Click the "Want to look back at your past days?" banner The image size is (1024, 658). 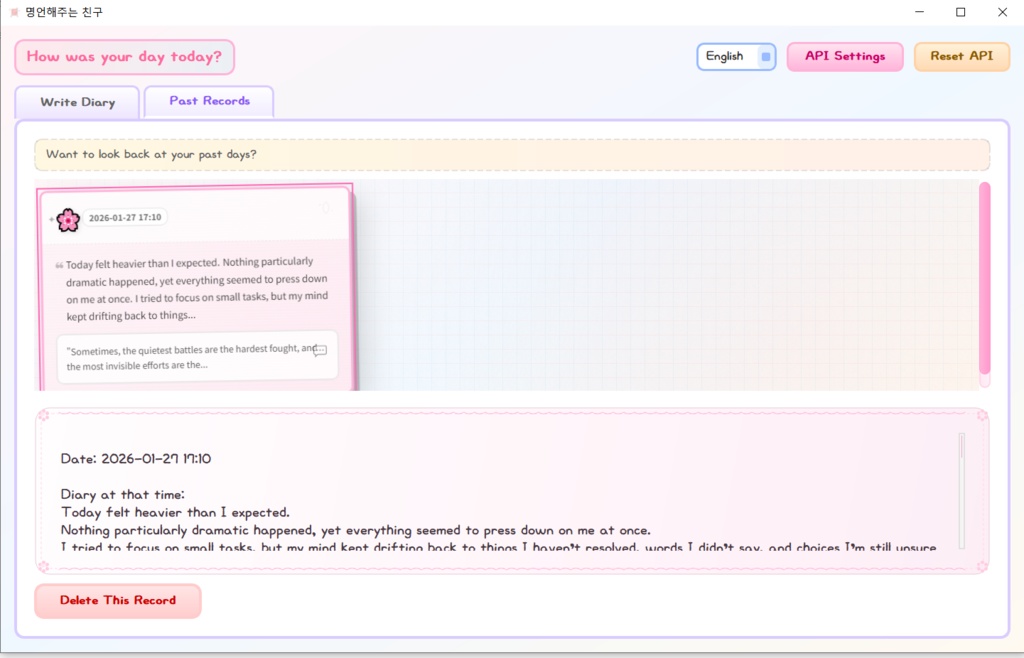click(x=512, y=155)
